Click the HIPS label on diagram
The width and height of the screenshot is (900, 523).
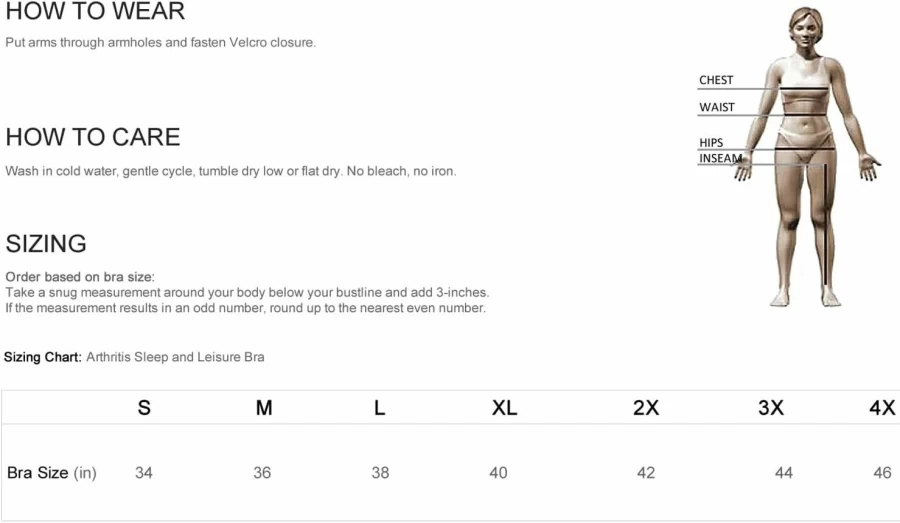tap(711, 142)
